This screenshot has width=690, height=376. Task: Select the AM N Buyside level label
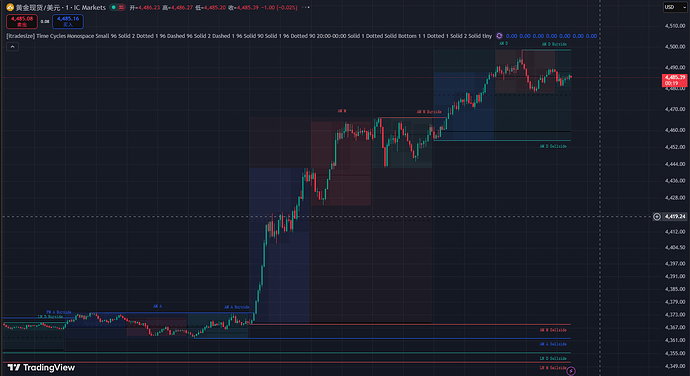429,112
